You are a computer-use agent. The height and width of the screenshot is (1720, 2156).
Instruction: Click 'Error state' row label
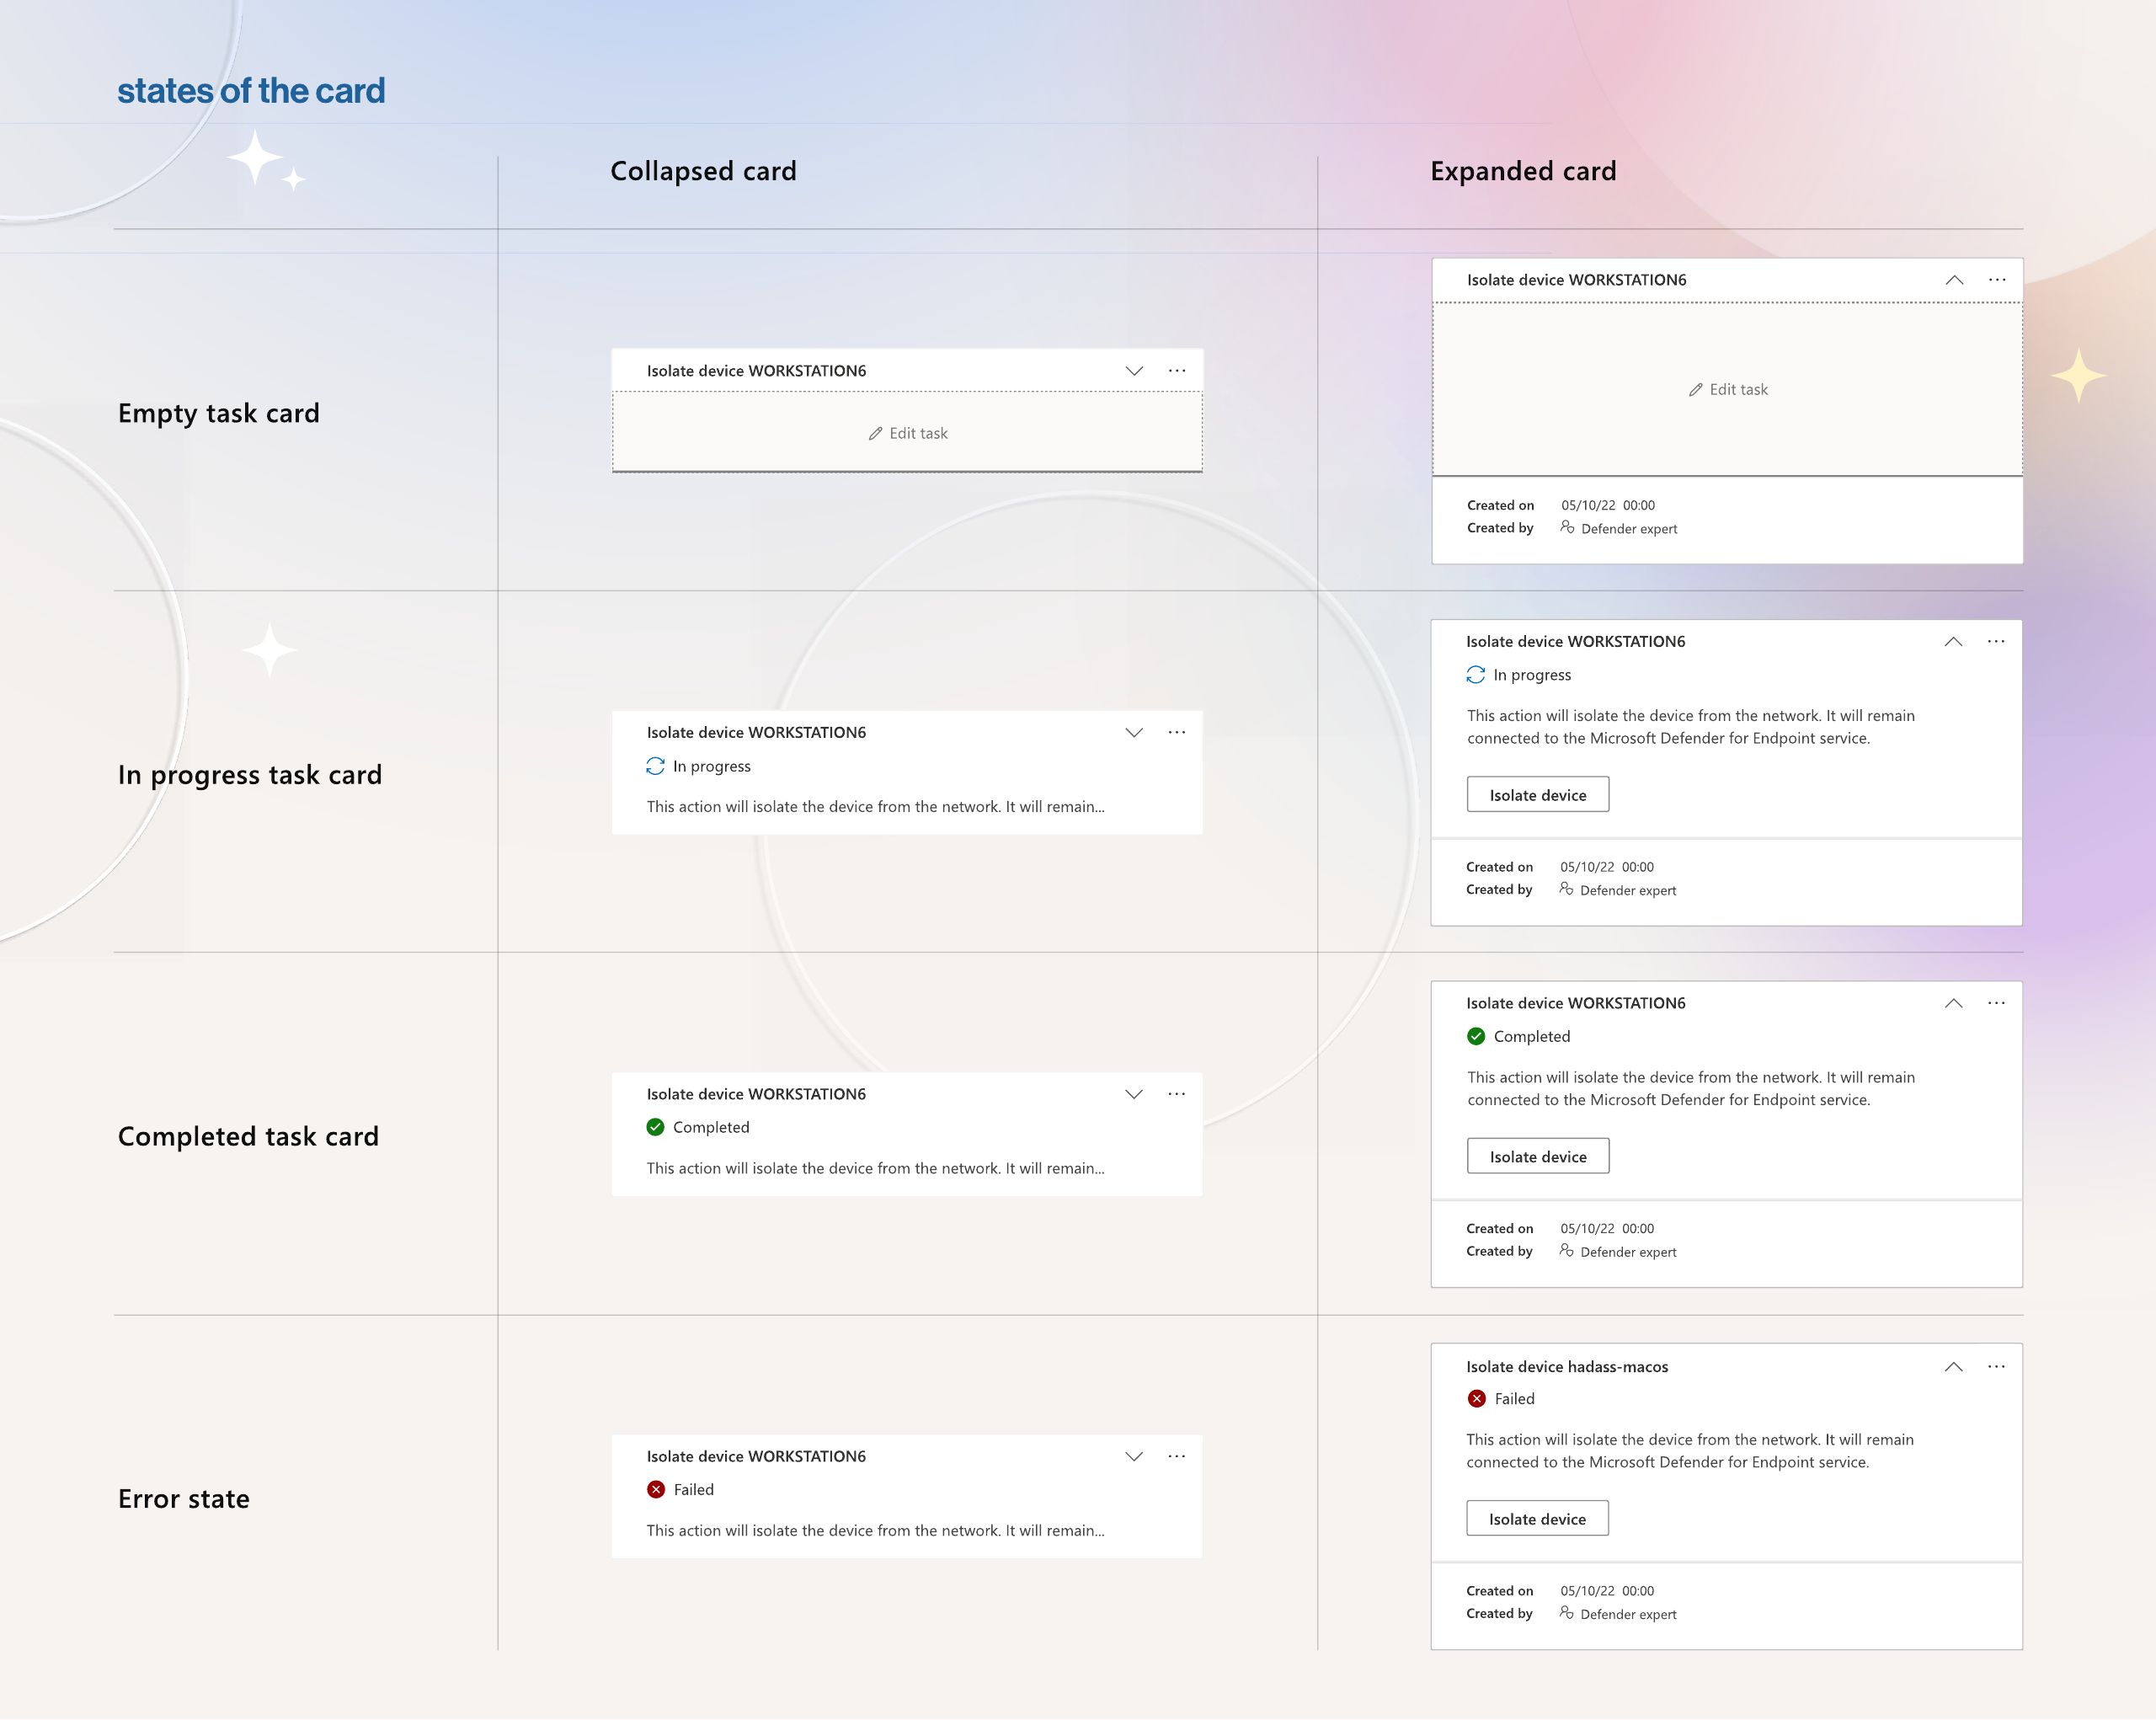tap(184, 1499)
